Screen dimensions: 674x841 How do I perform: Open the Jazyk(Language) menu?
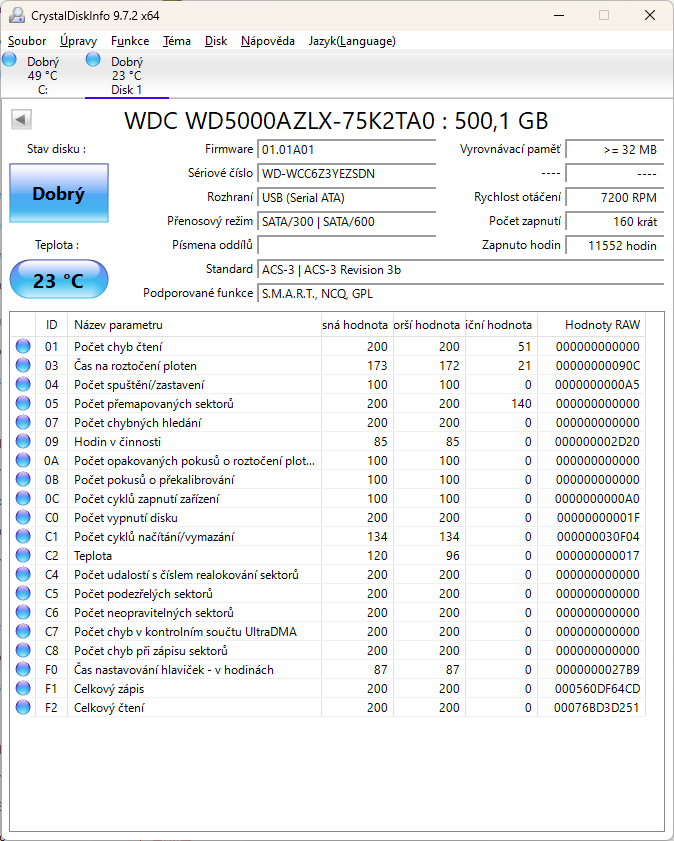pyautogui.click(x=352, y=41)
